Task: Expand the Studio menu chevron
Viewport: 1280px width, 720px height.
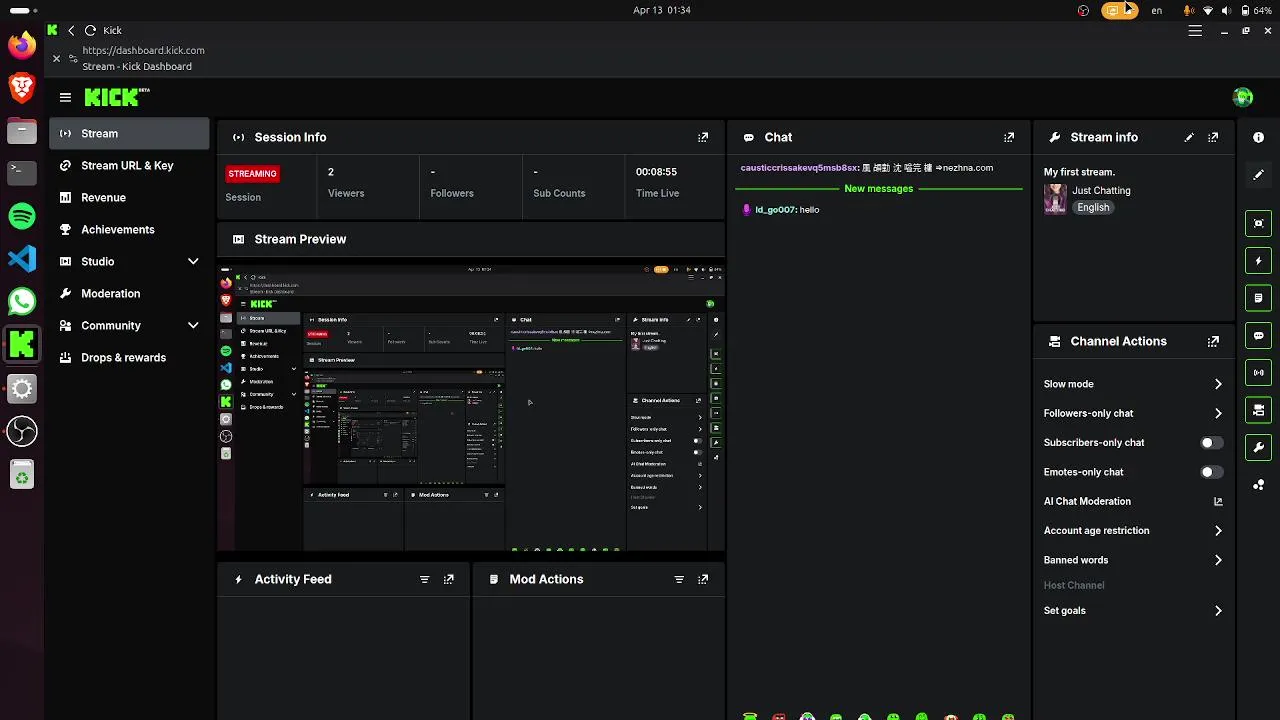Action: pyautogui.click(x=193, y=261)
